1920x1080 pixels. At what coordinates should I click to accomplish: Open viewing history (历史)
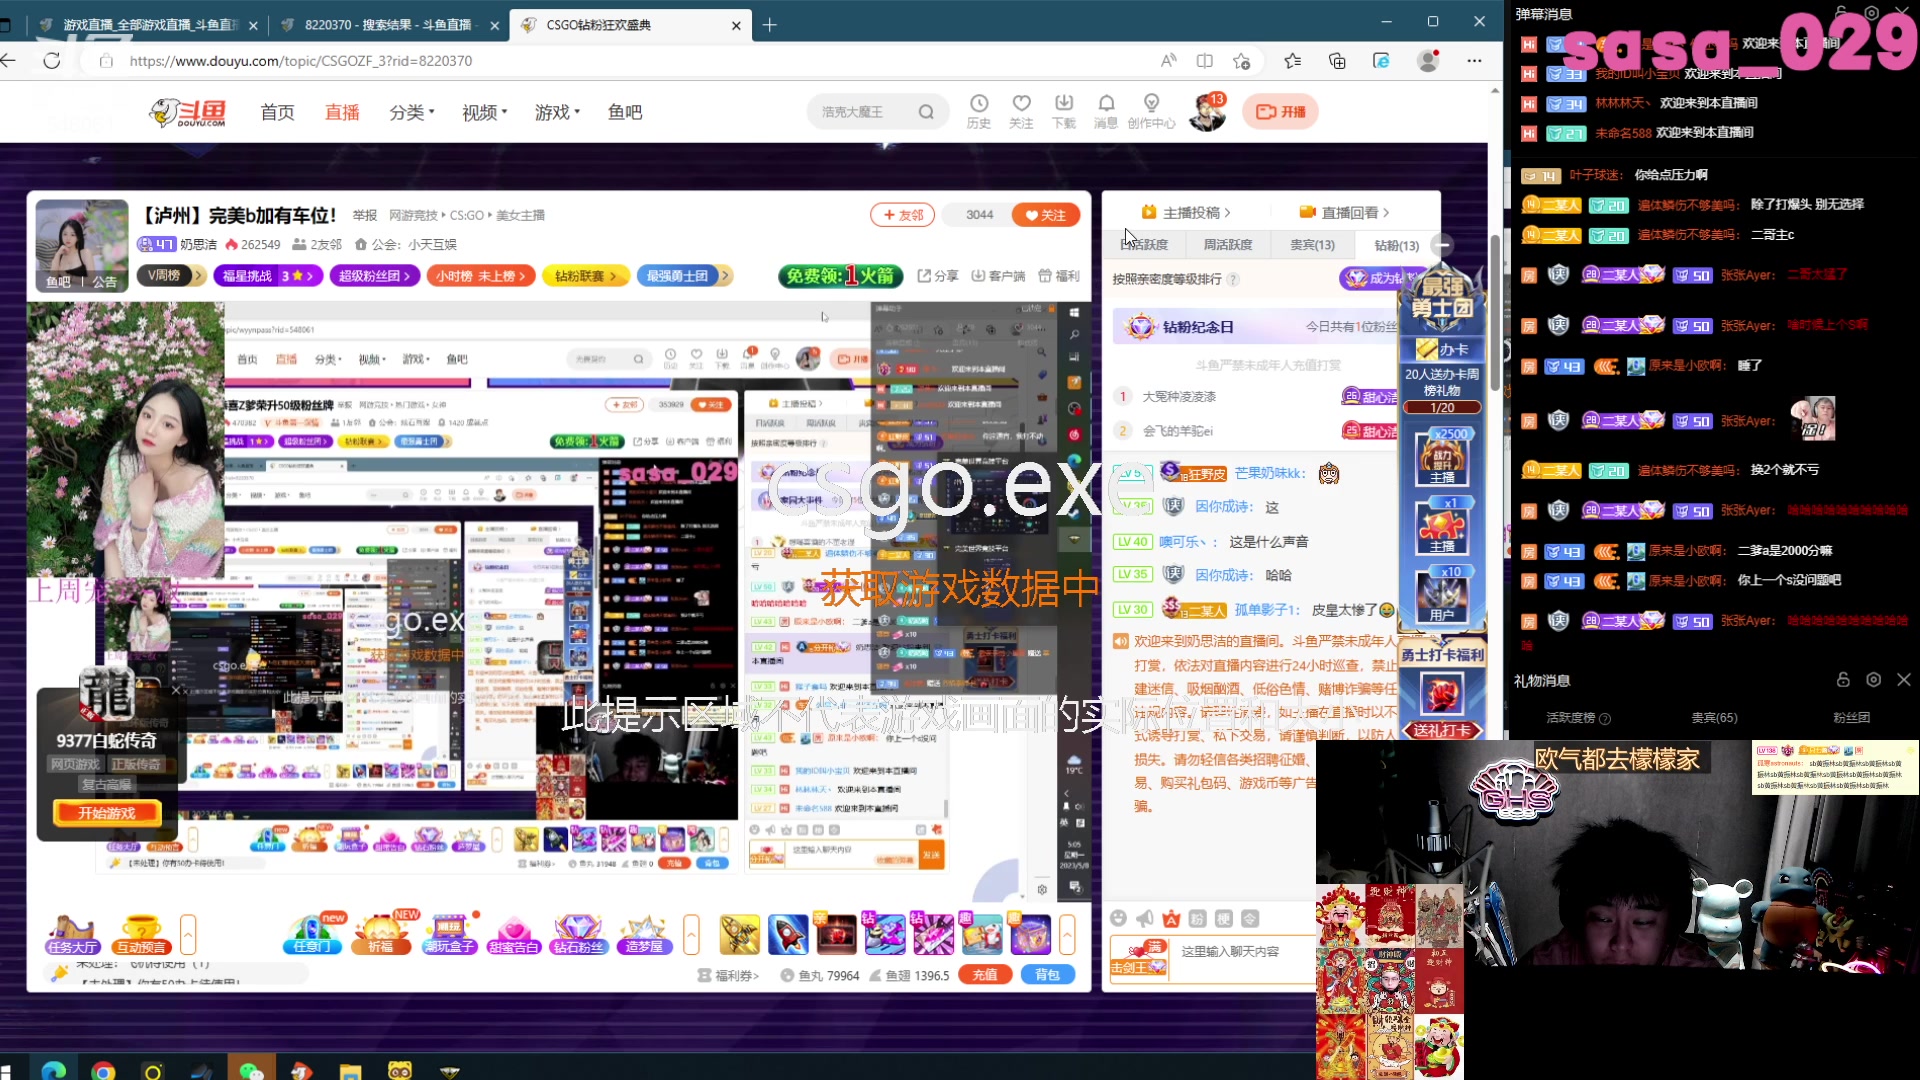pyautogui.click(x=978, y=111)
